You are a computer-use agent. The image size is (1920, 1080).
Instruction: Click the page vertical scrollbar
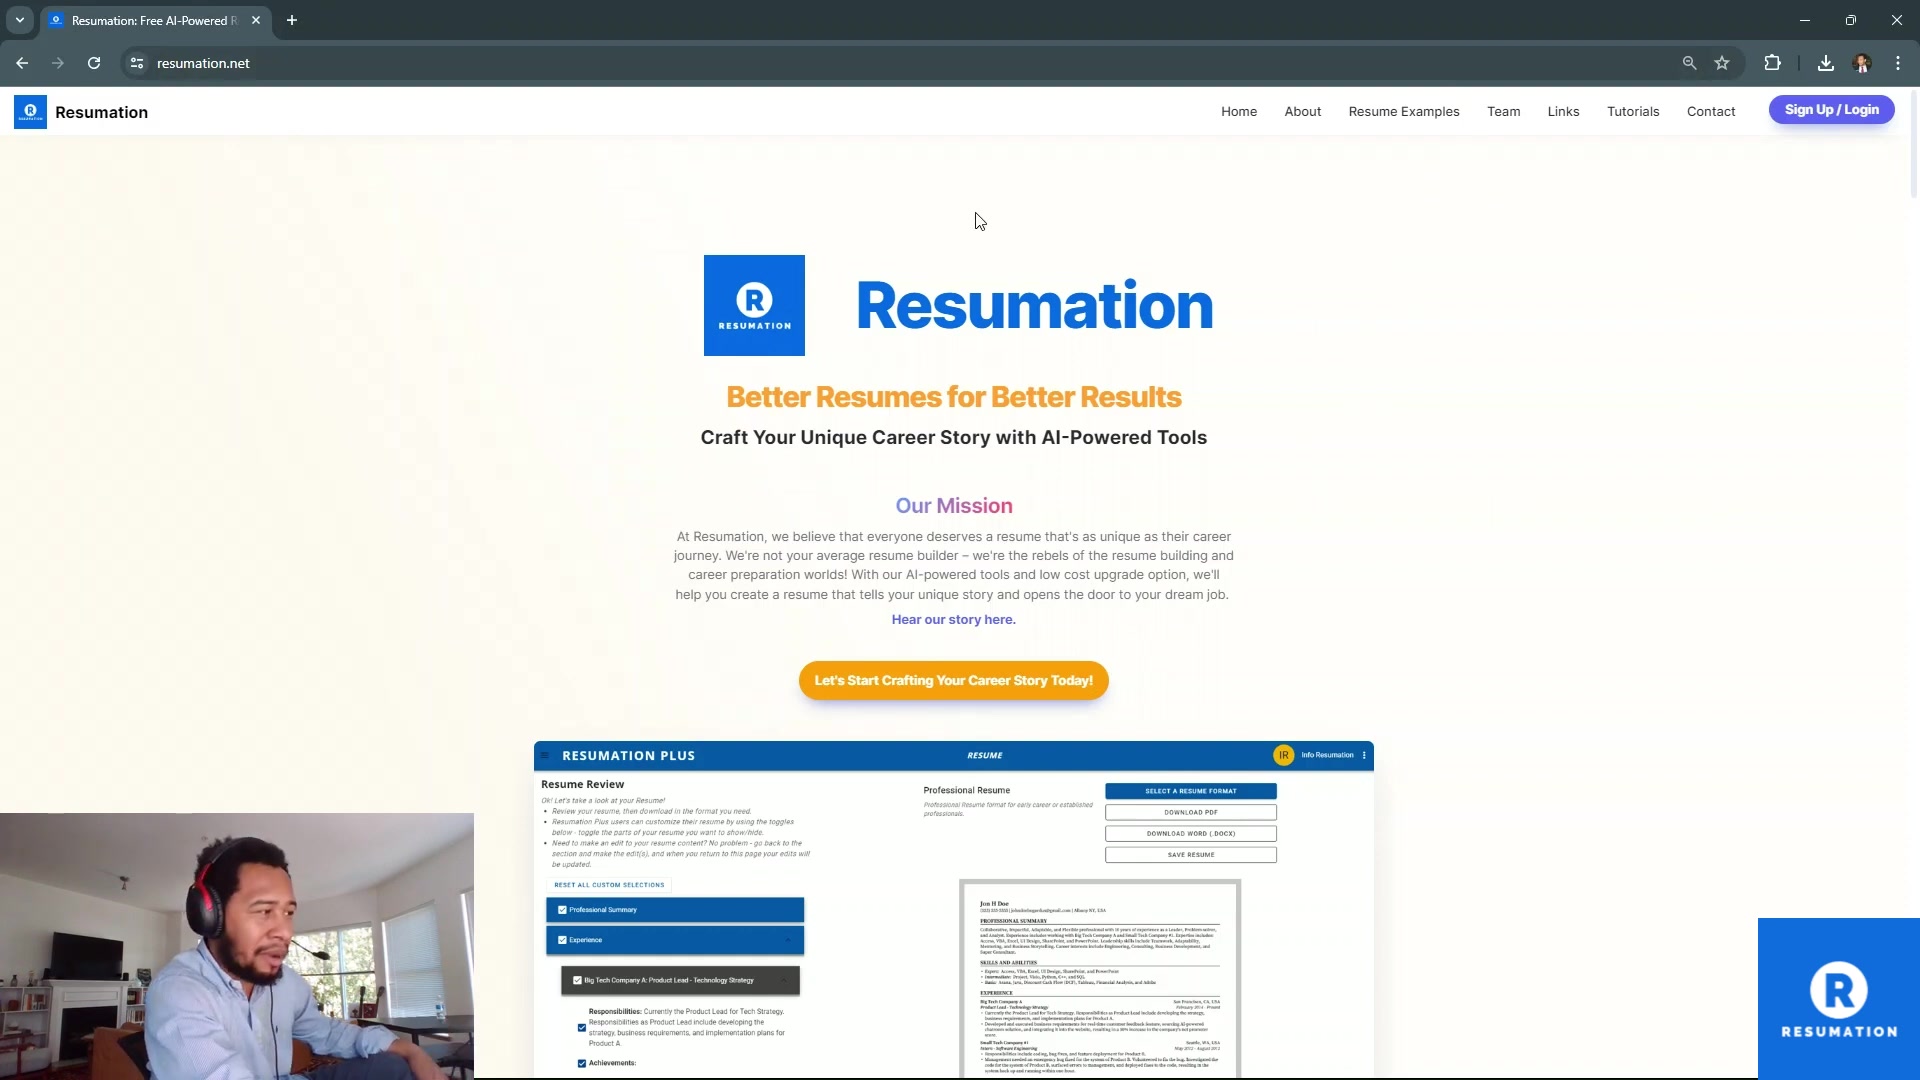click(1914, 145)
